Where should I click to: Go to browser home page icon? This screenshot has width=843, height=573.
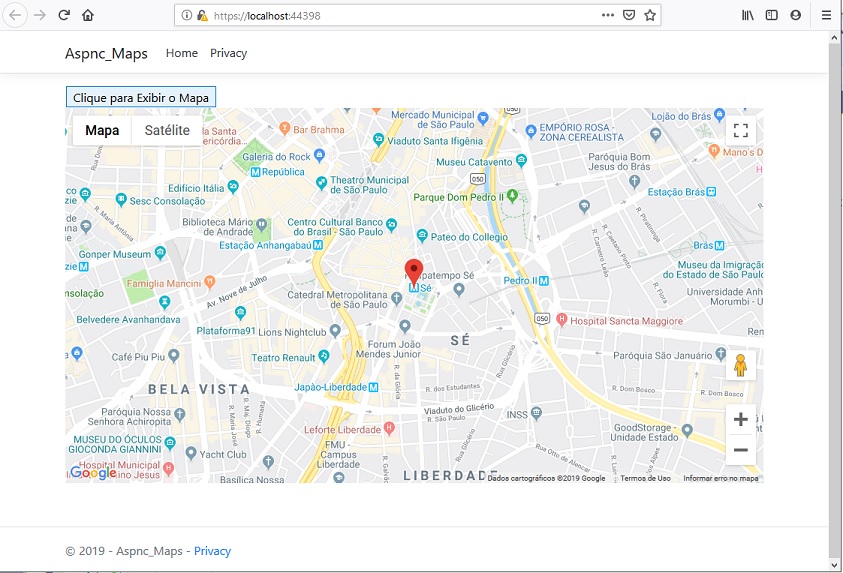88,15
